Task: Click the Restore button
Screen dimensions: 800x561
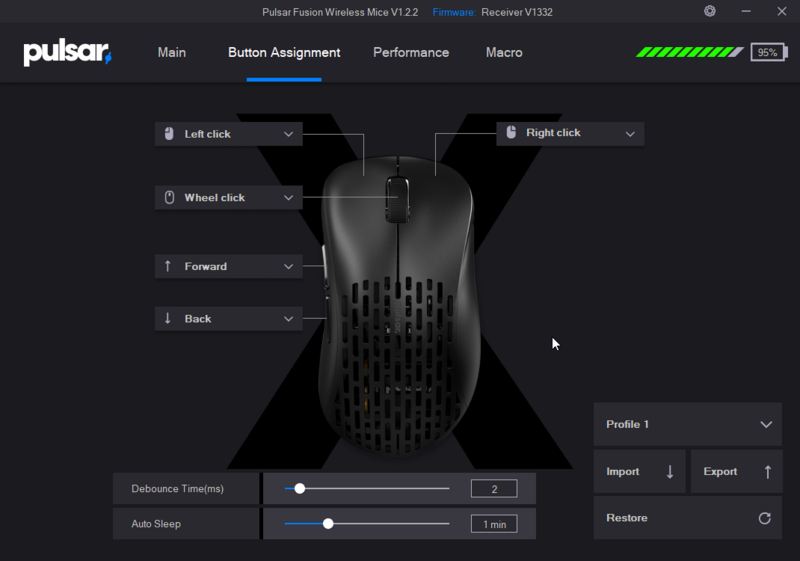Action: (687, 518)
